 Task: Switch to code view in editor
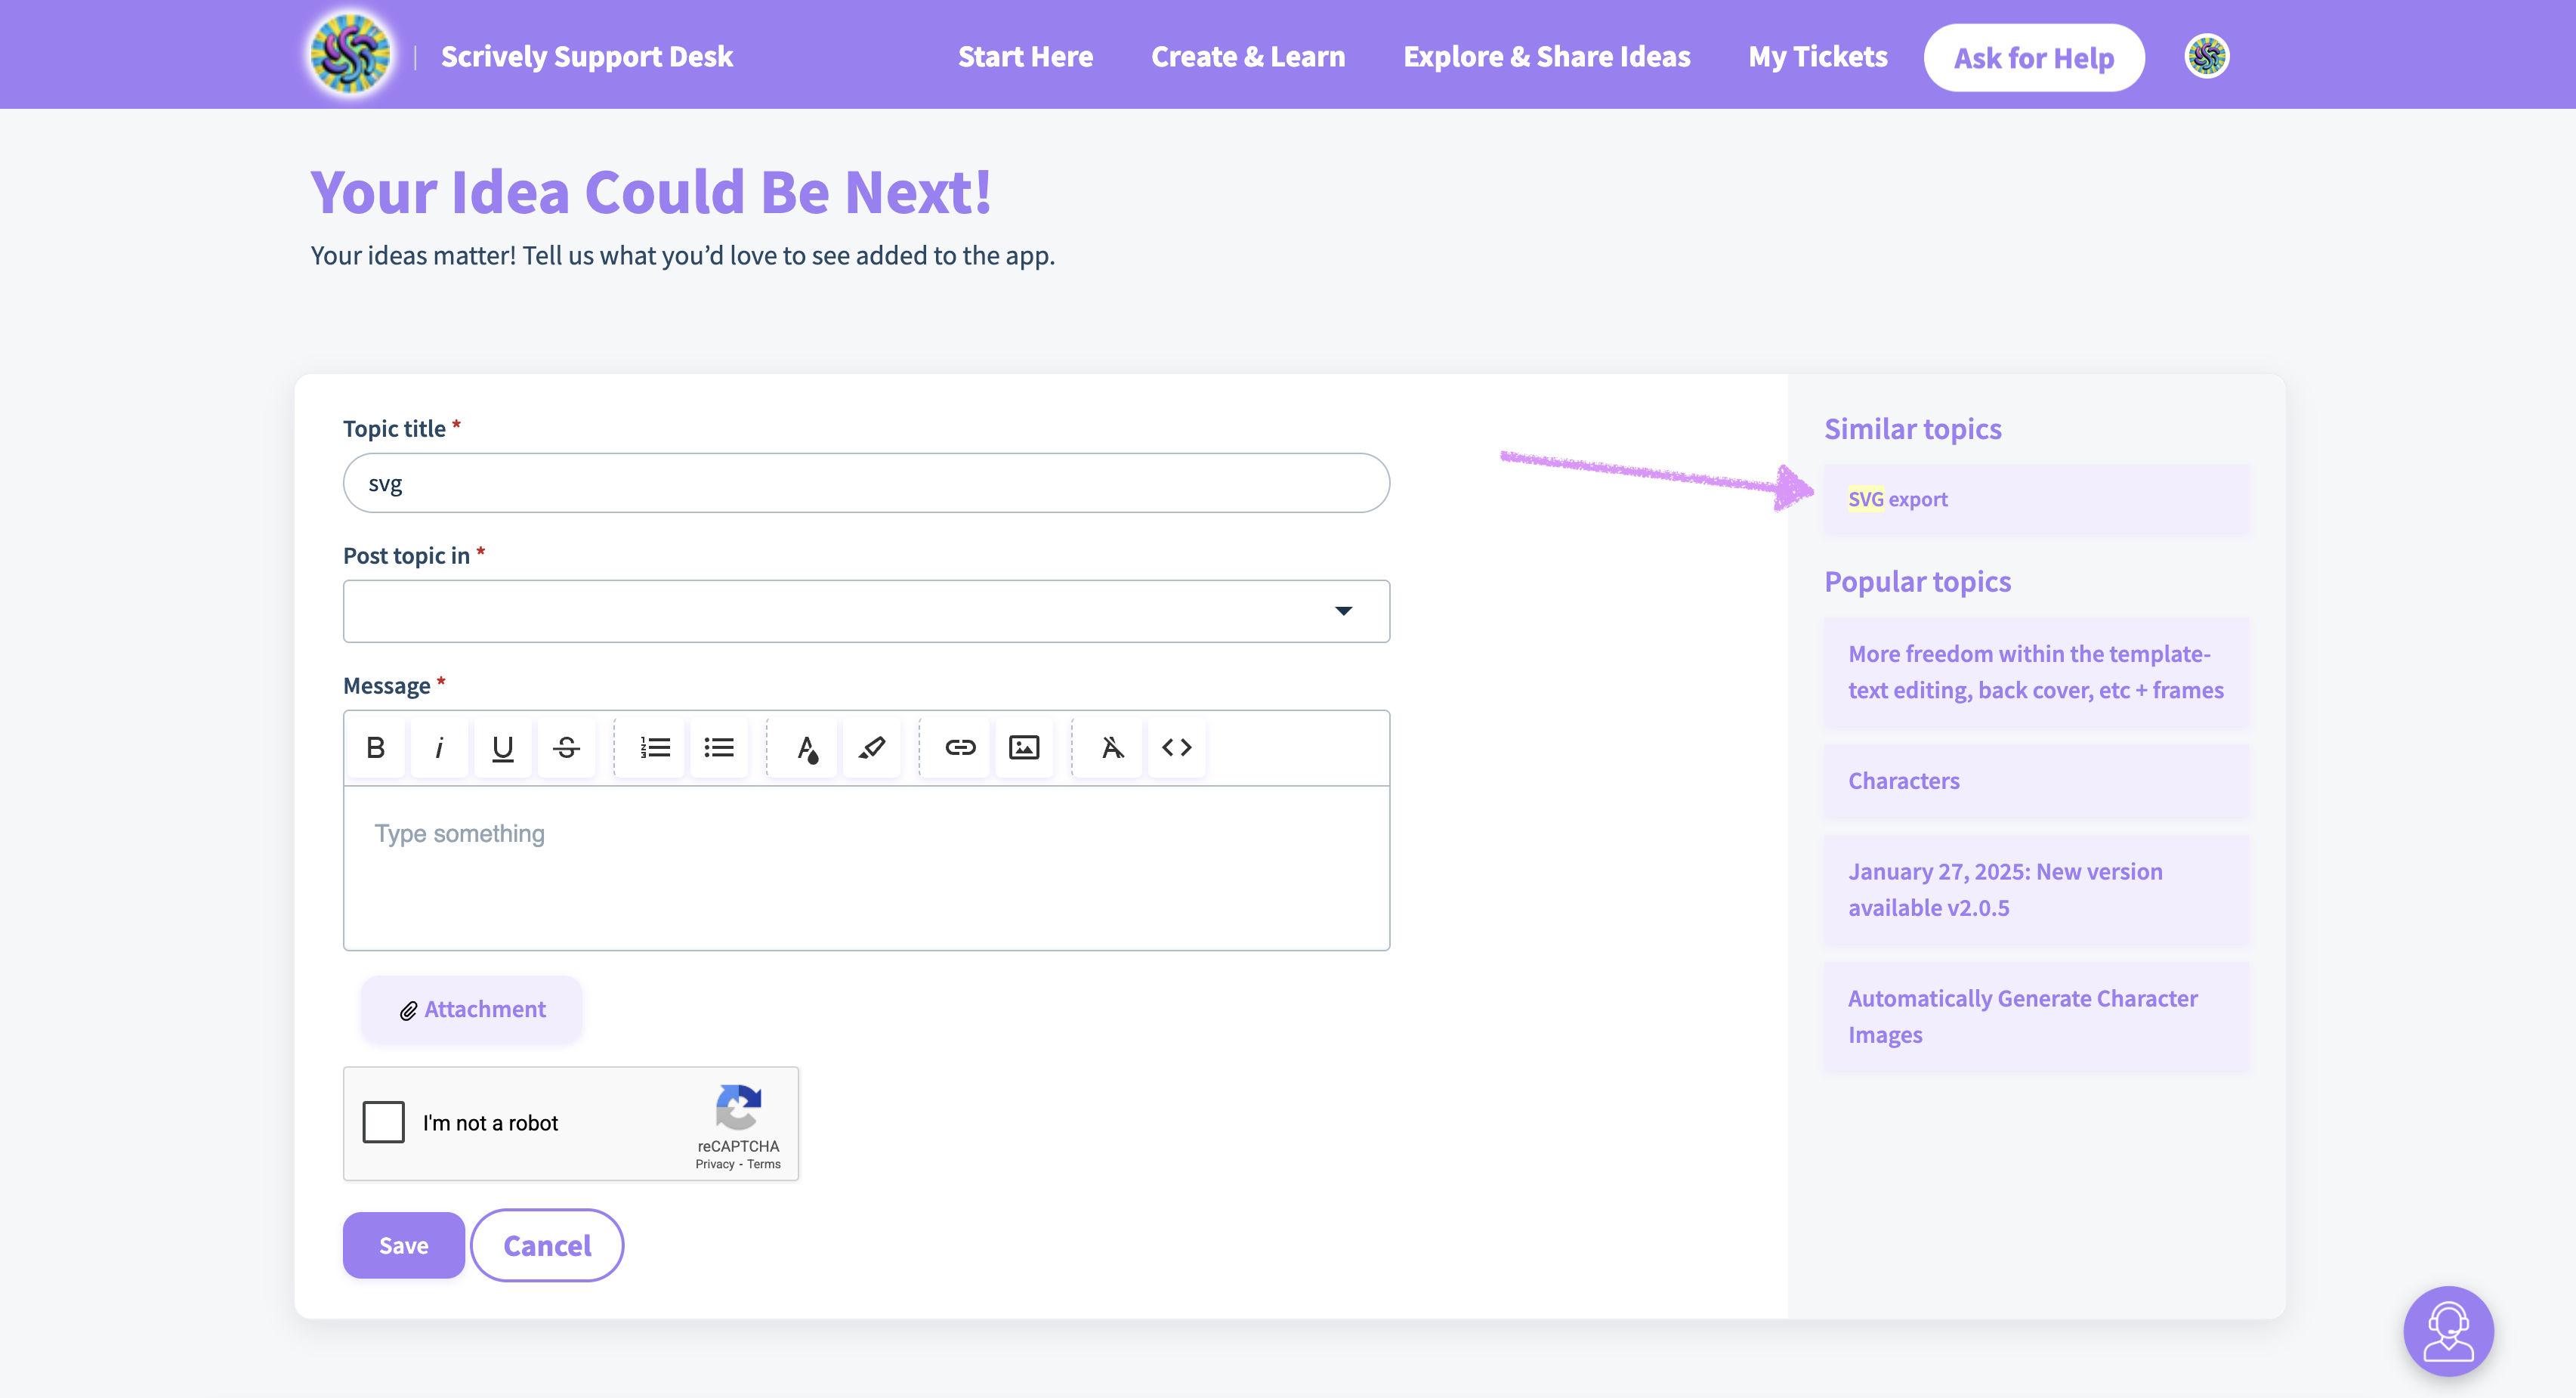click(x=1176, y=747)
